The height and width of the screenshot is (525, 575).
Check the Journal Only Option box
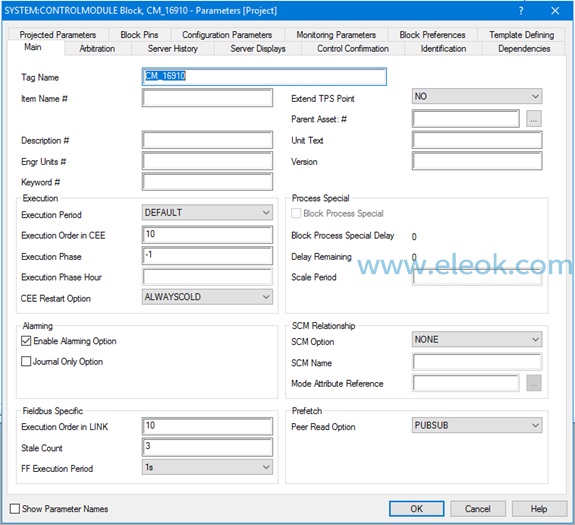click(26, 361)
